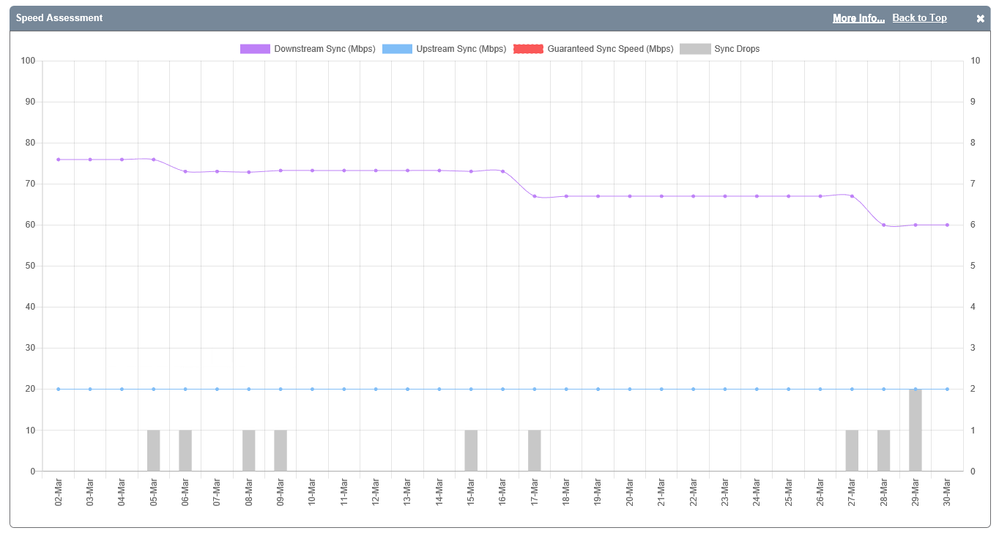This screenshot has height=541, width=999.
Task: Hide the Upstream Sync series via legend label
Action: click(x=461, y=49)
